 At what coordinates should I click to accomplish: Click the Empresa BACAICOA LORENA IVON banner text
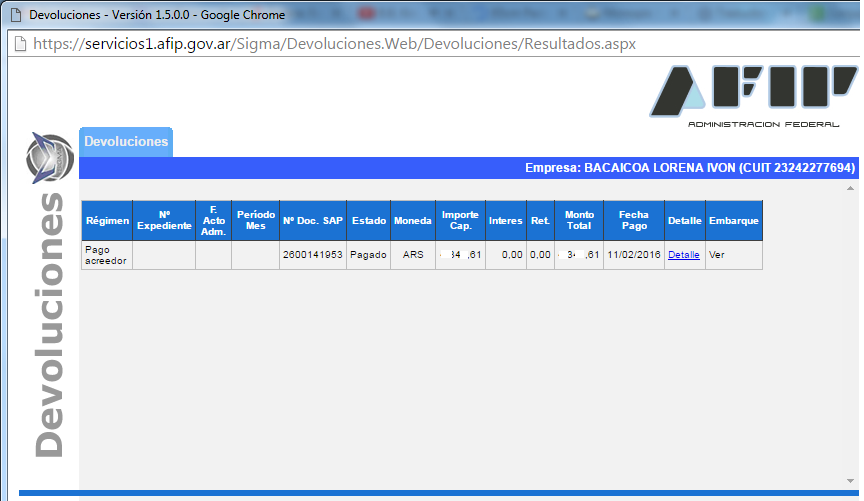coord(690,168)
